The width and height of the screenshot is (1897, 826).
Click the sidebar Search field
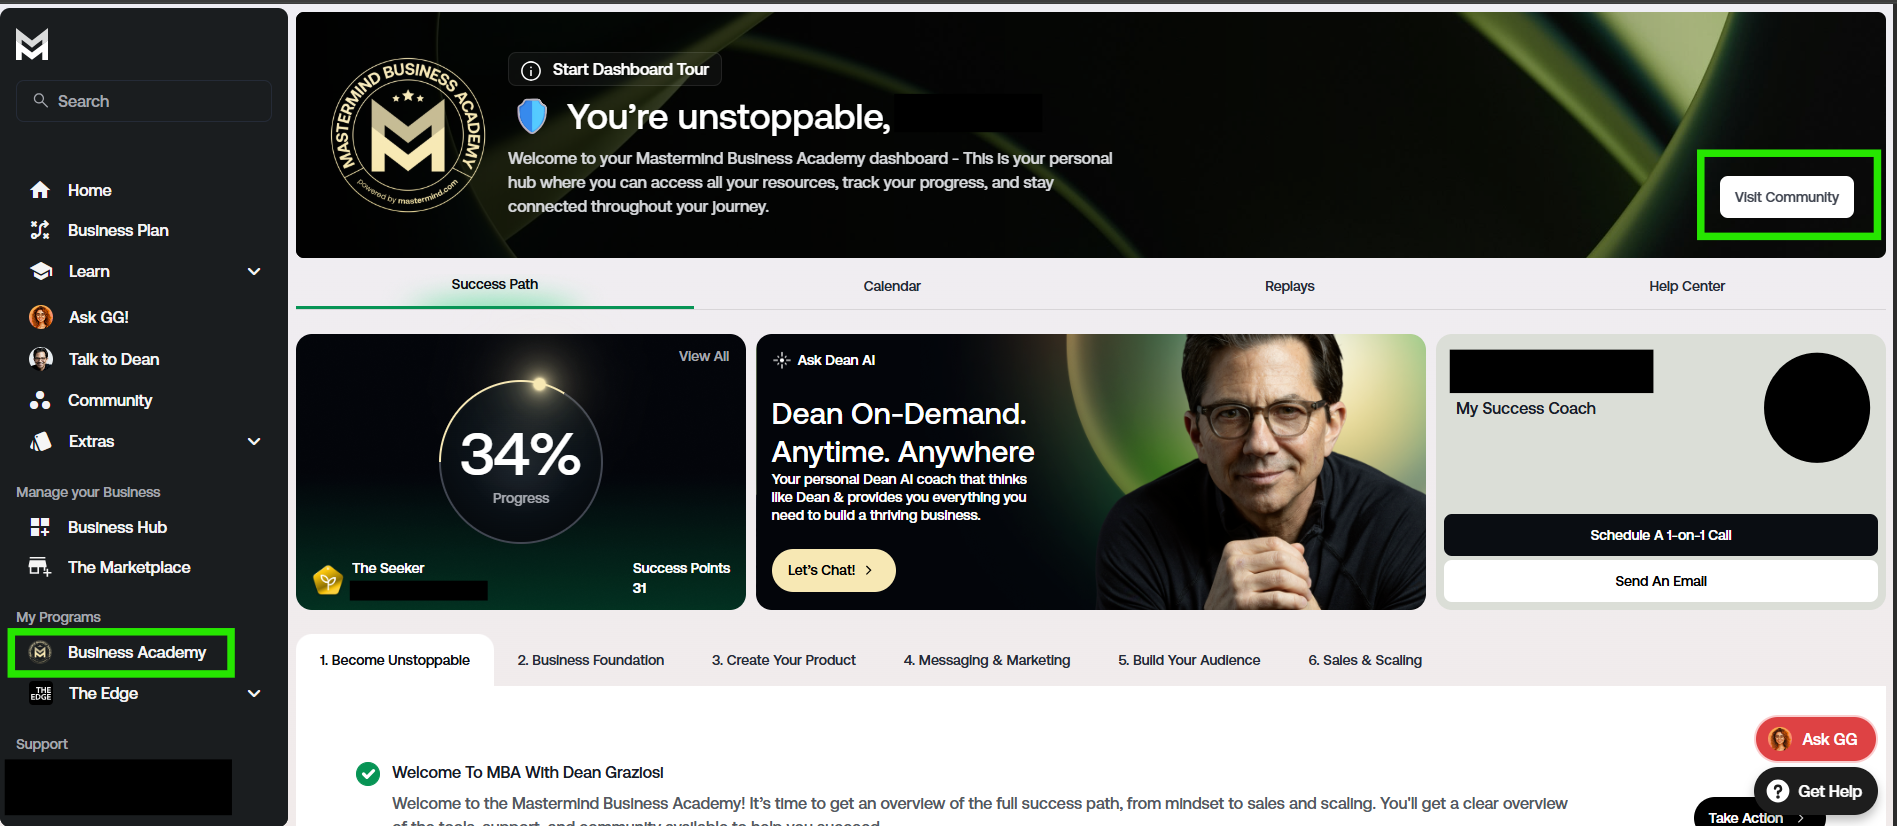tap(144, 101)
